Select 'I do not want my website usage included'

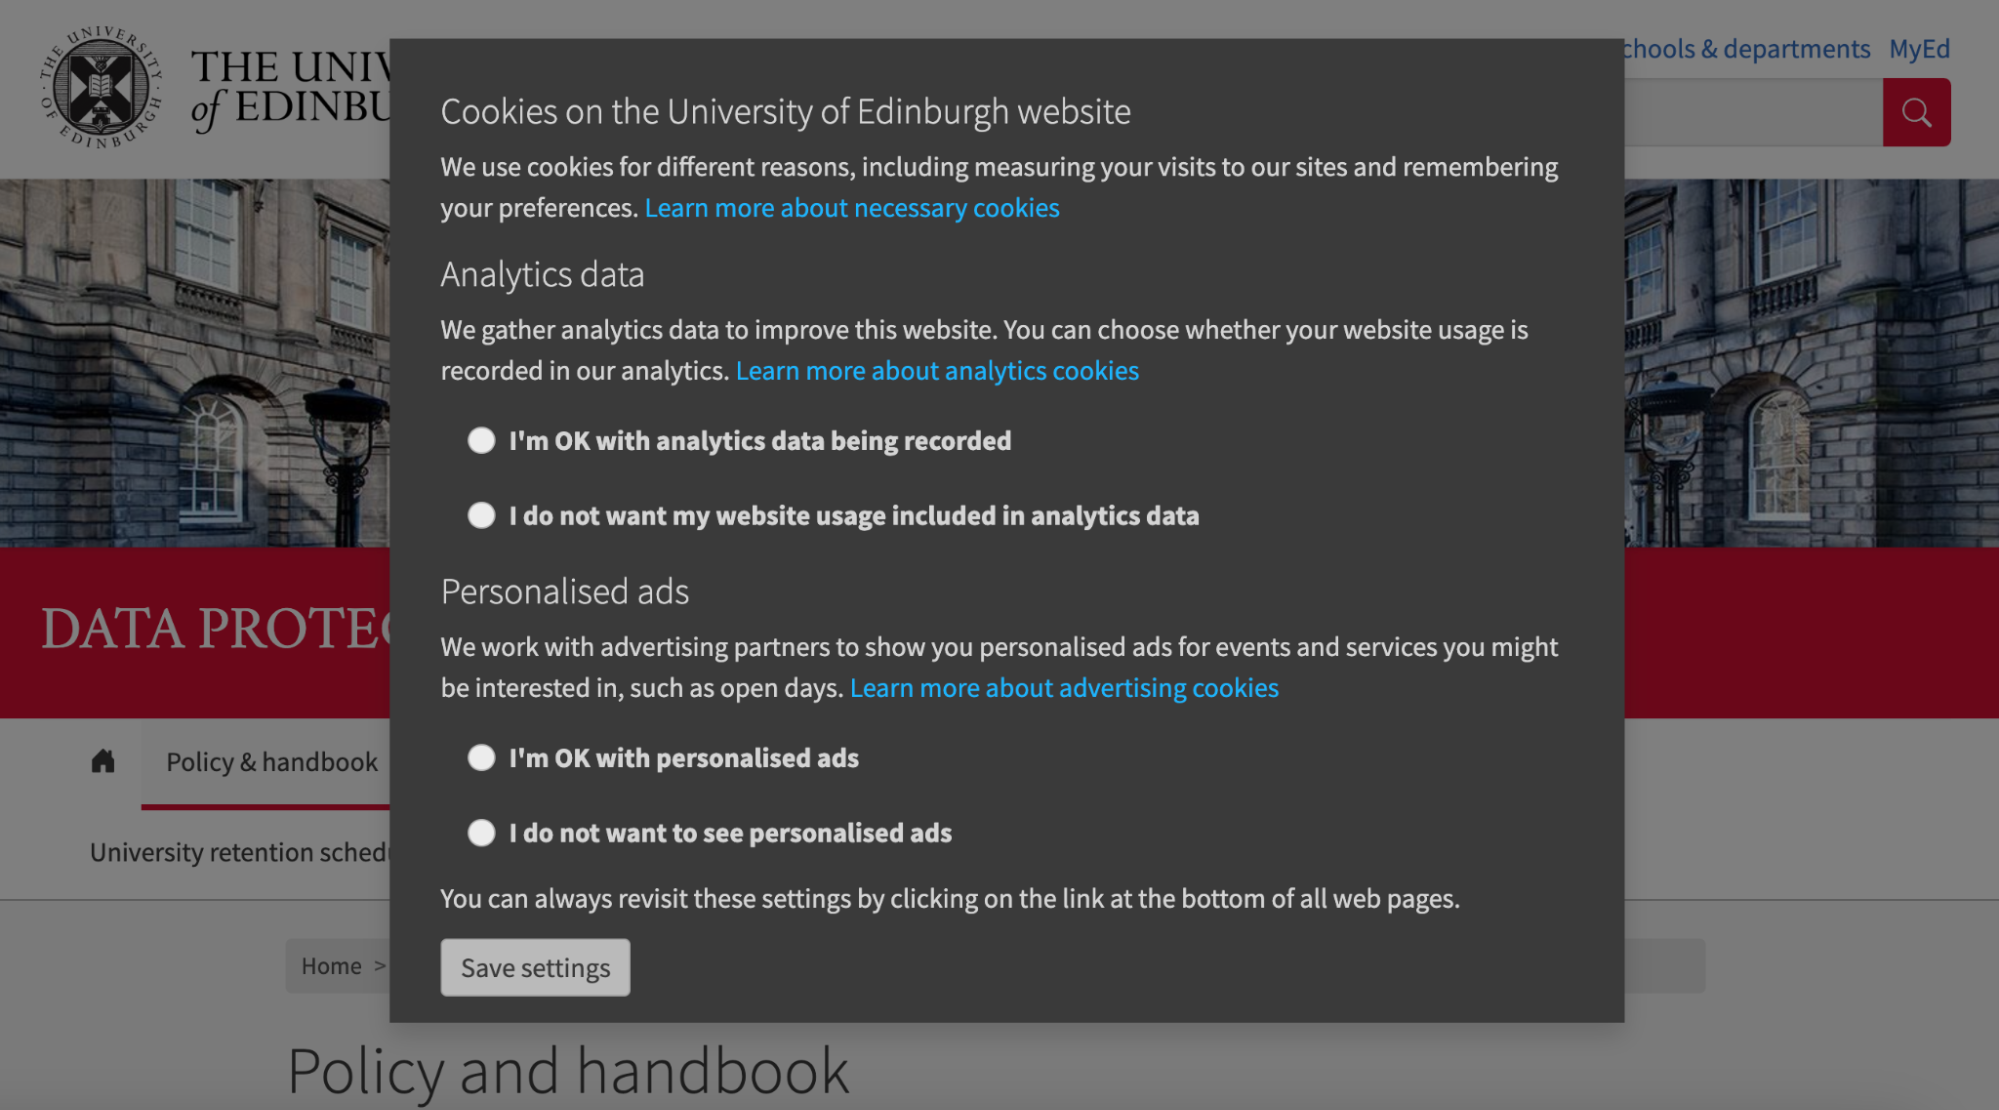pyautogui.click(x=482, y=515)
